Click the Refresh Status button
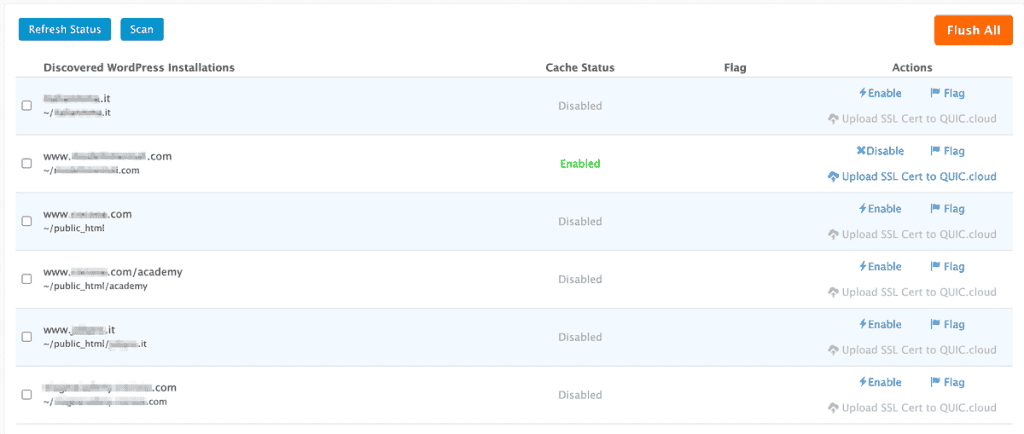The height and width of the screenshot is (434, 1024). (65, 29)
